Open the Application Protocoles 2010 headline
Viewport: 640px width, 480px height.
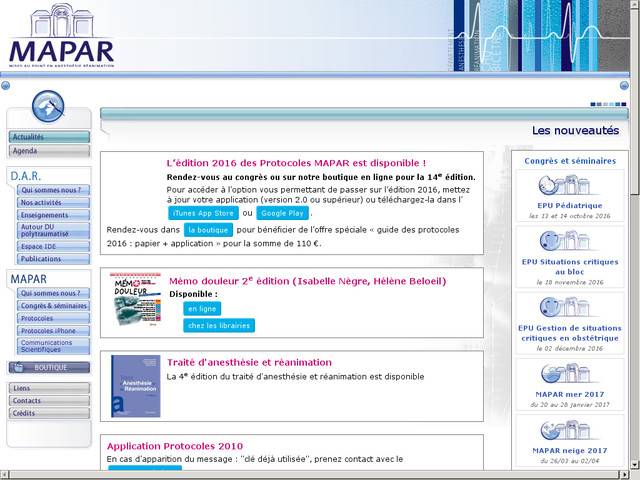tap(175, 446)
